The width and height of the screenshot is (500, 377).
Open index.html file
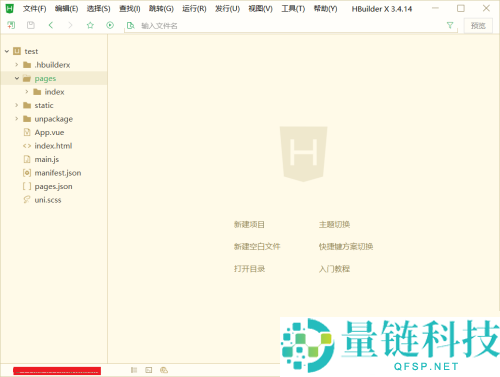(x=53, y=146)
